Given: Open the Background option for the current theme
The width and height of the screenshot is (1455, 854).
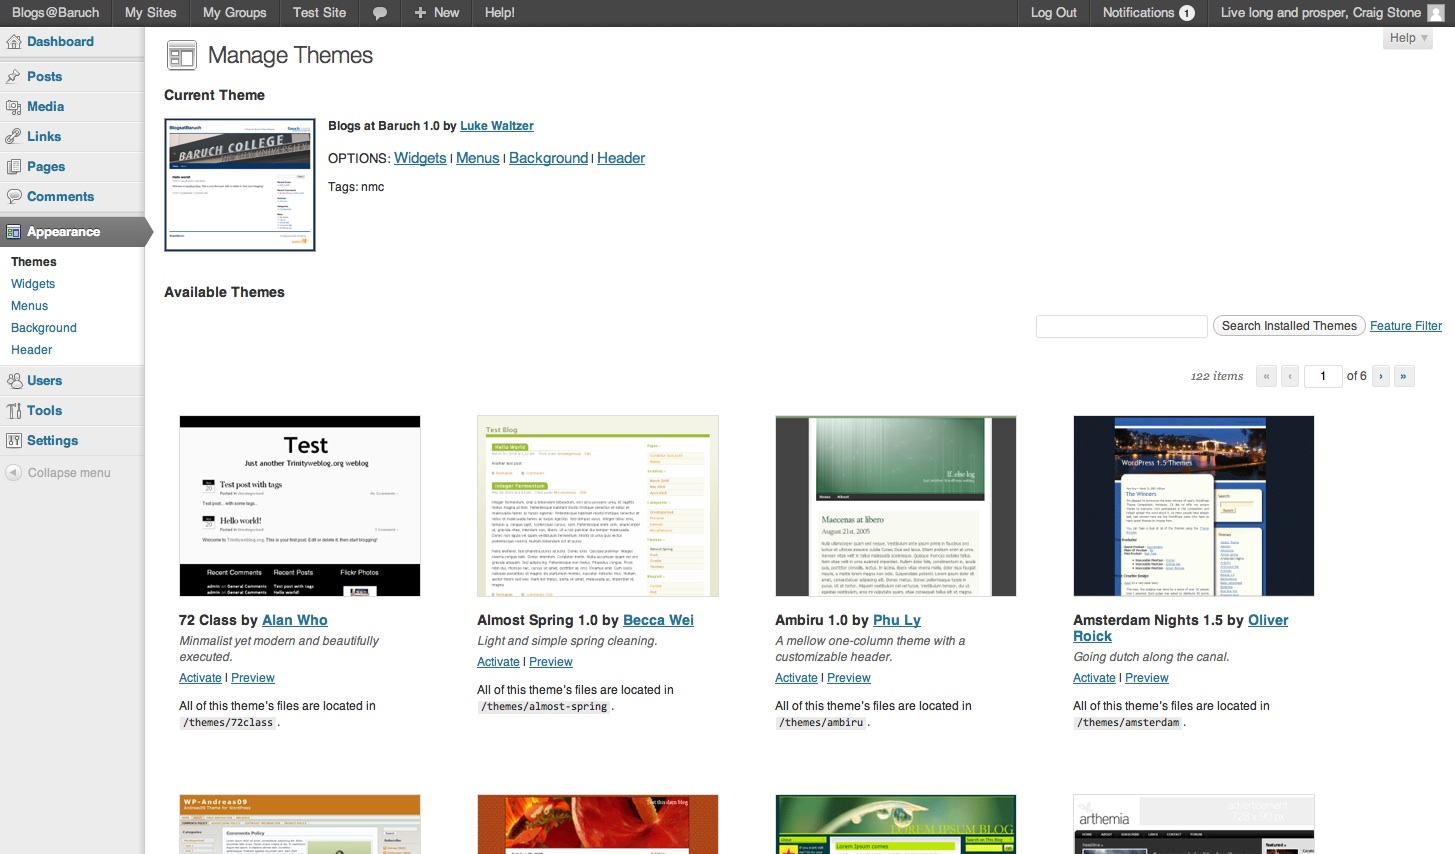Looking at the screenshot, I should pyautogui.click(x=549, y=158).
